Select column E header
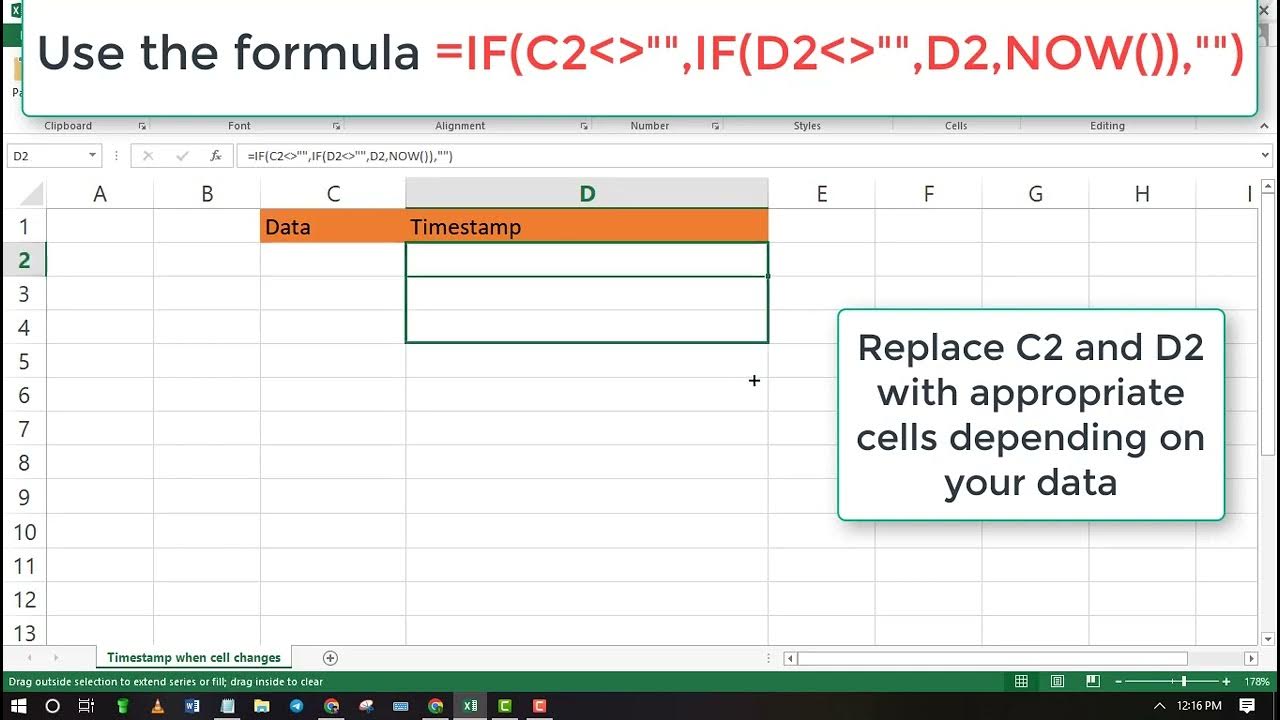Image resolution: width=1280 pixels, height=720 pixels. [821, 194]
